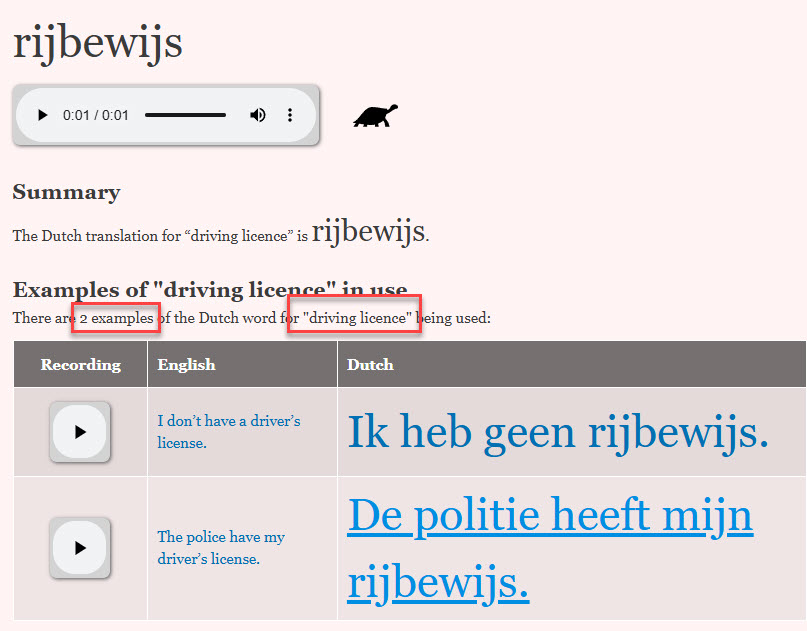The width and height of the screenshot is (807, 631).
Task: Play recording for "Ik heb geen rijbewijs"
Action: (x=80, y=432)
